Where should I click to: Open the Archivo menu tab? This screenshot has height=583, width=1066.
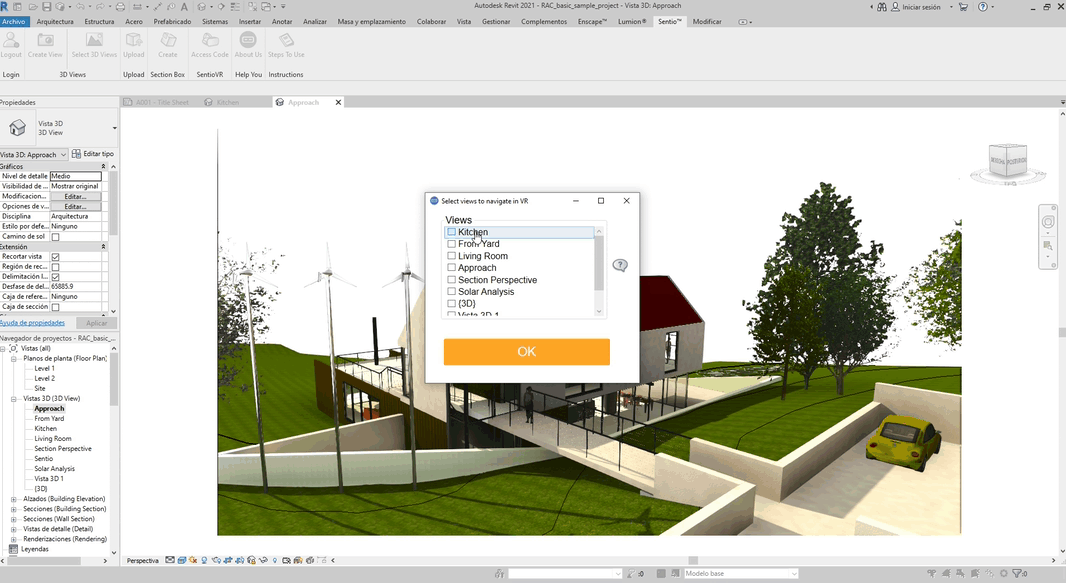click(x=14, y=22)
